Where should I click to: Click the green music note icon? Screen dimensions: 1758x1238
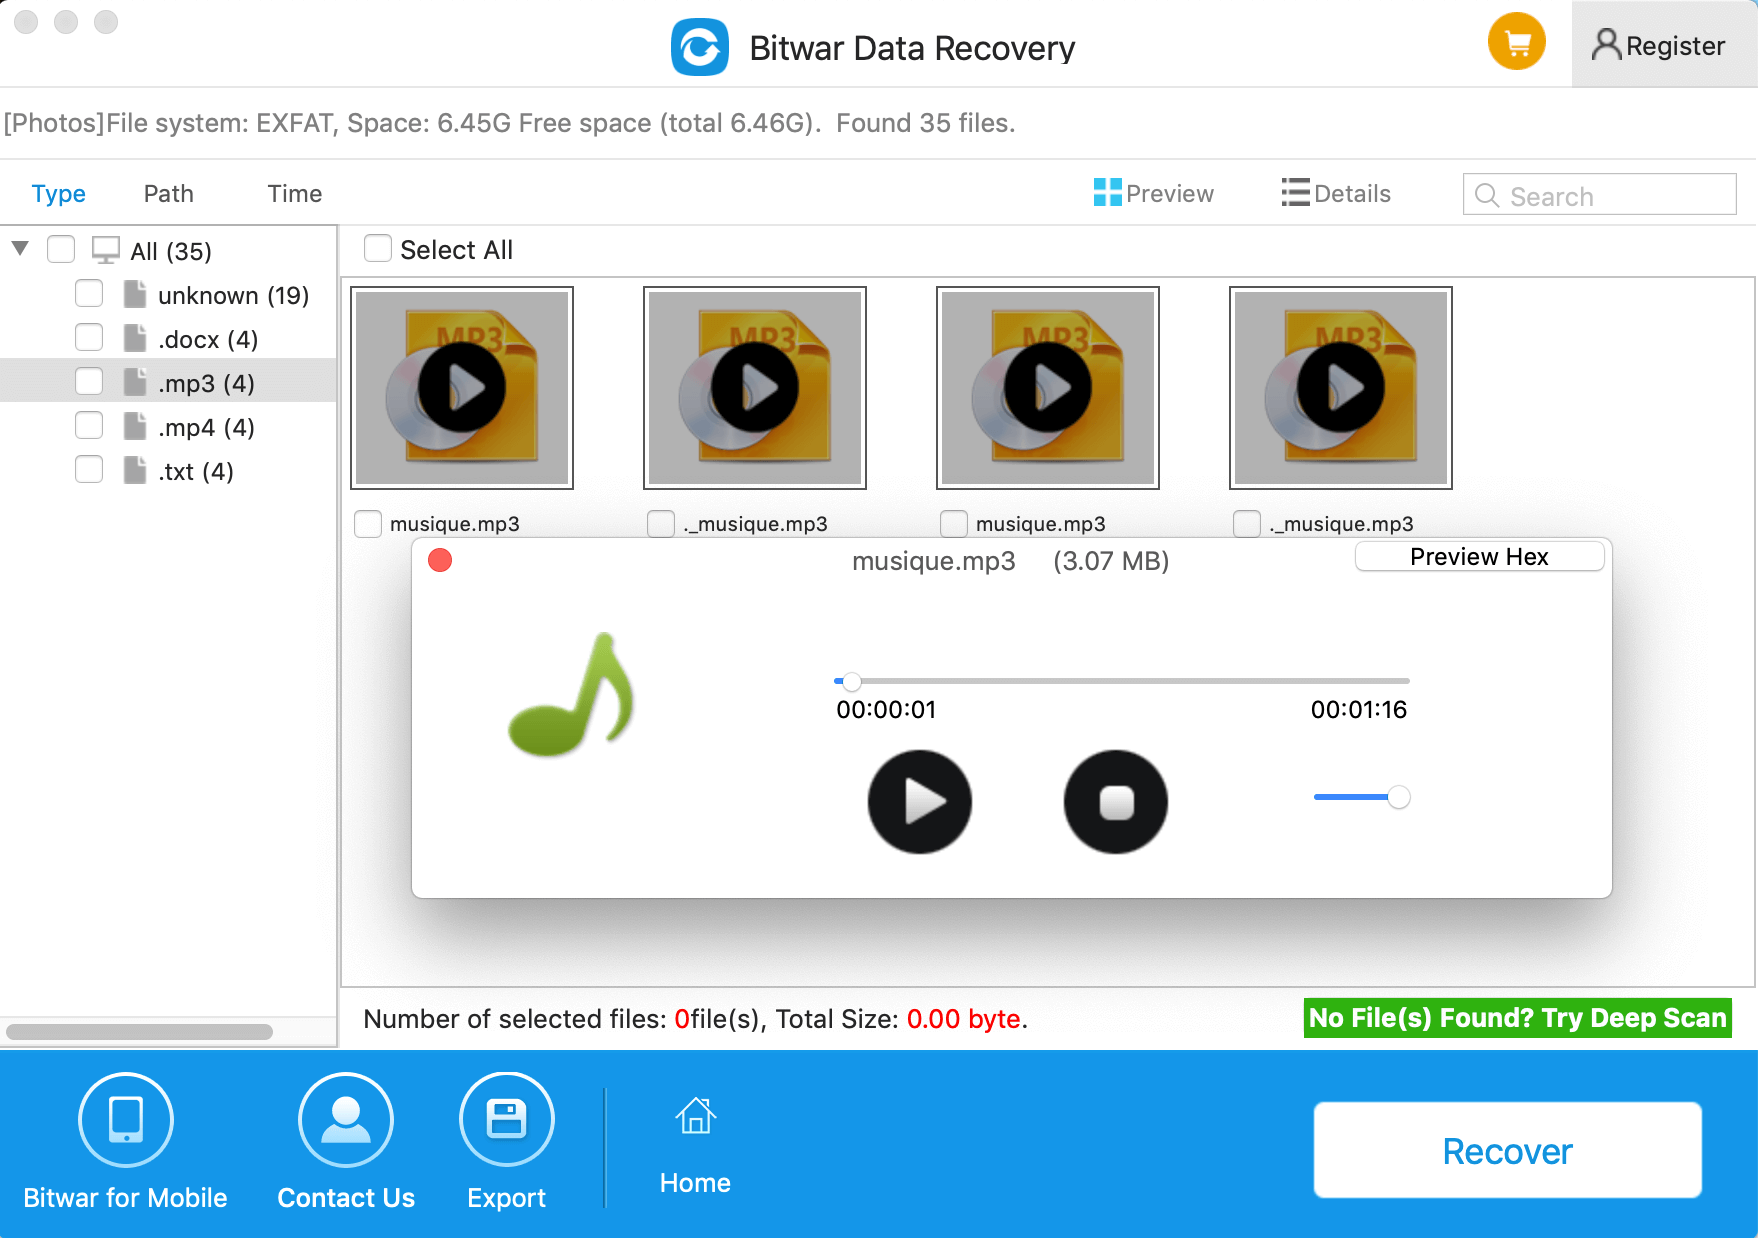[572, 694]
